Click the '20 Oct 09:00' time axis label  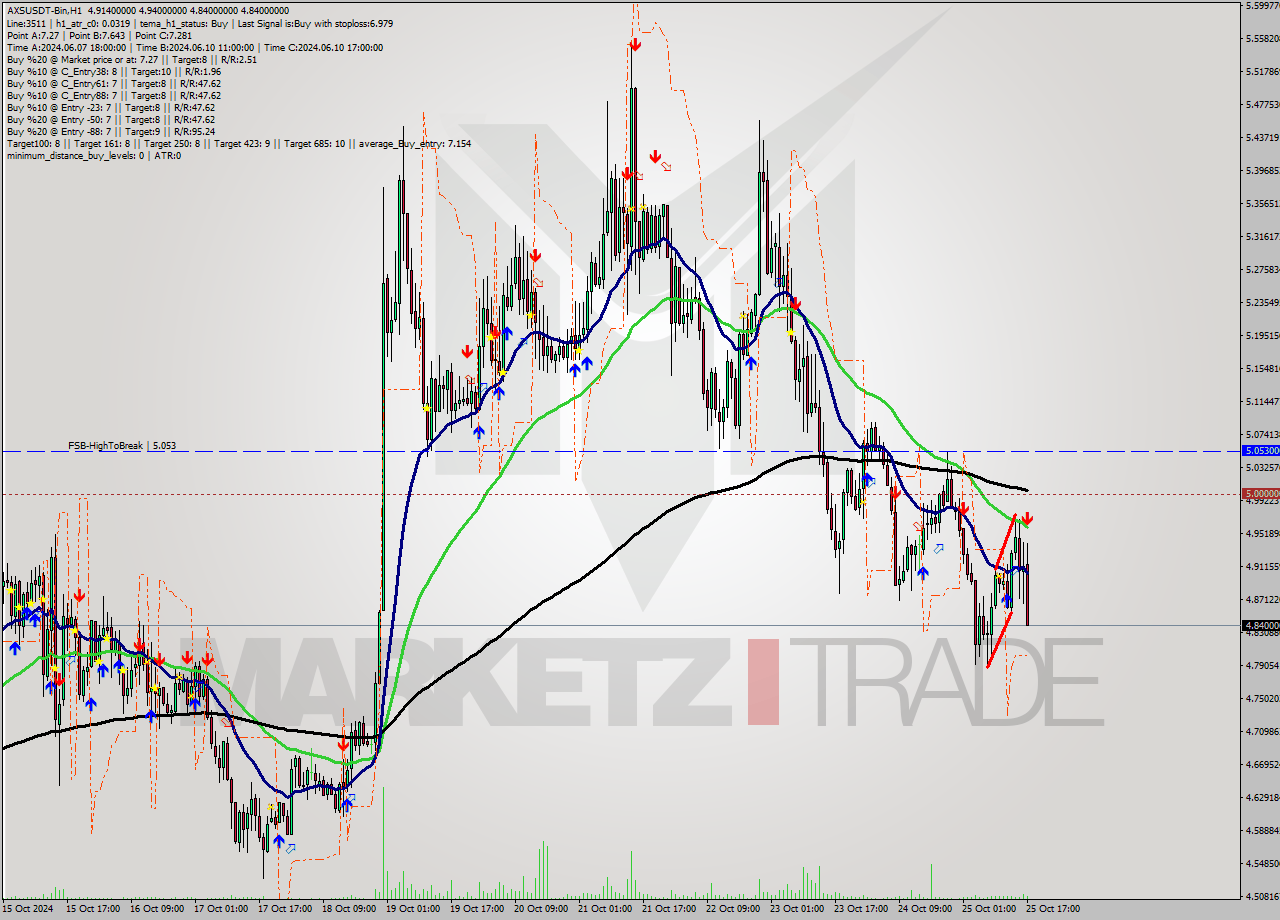539,909
